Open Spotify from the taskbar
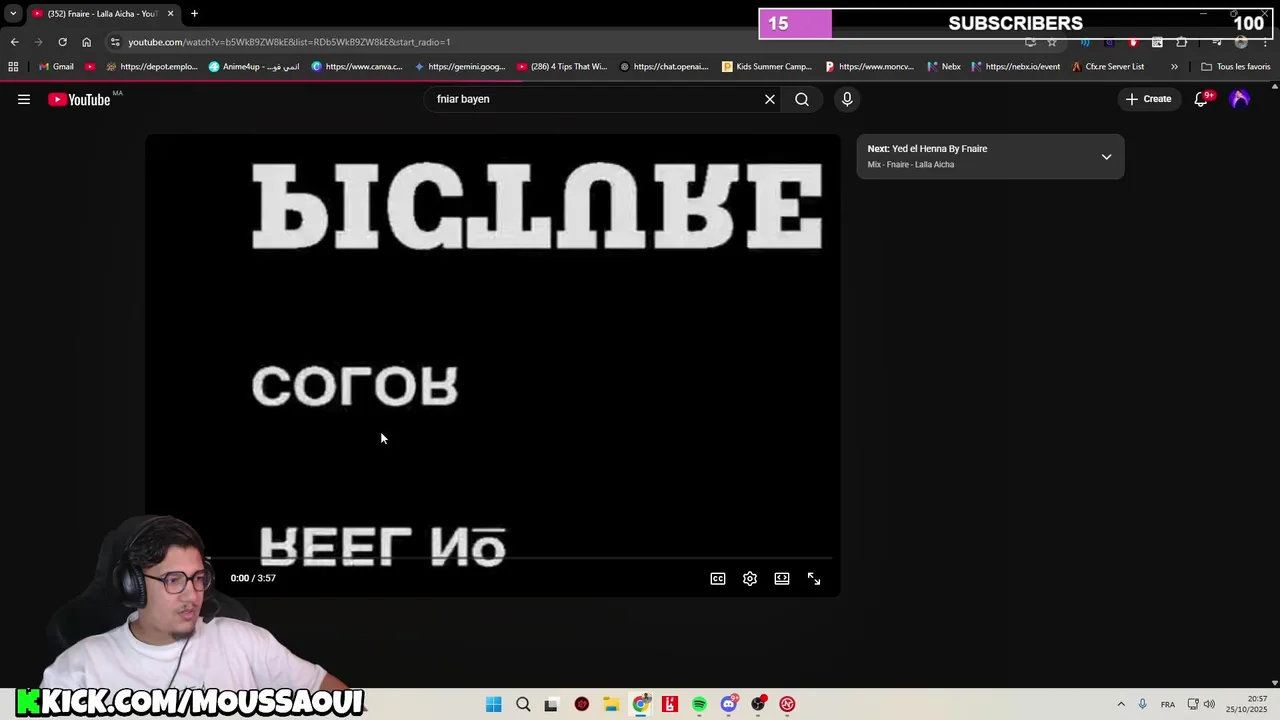Image resolution: width=1280 pixels, height=720 pixels. point(699,704)
